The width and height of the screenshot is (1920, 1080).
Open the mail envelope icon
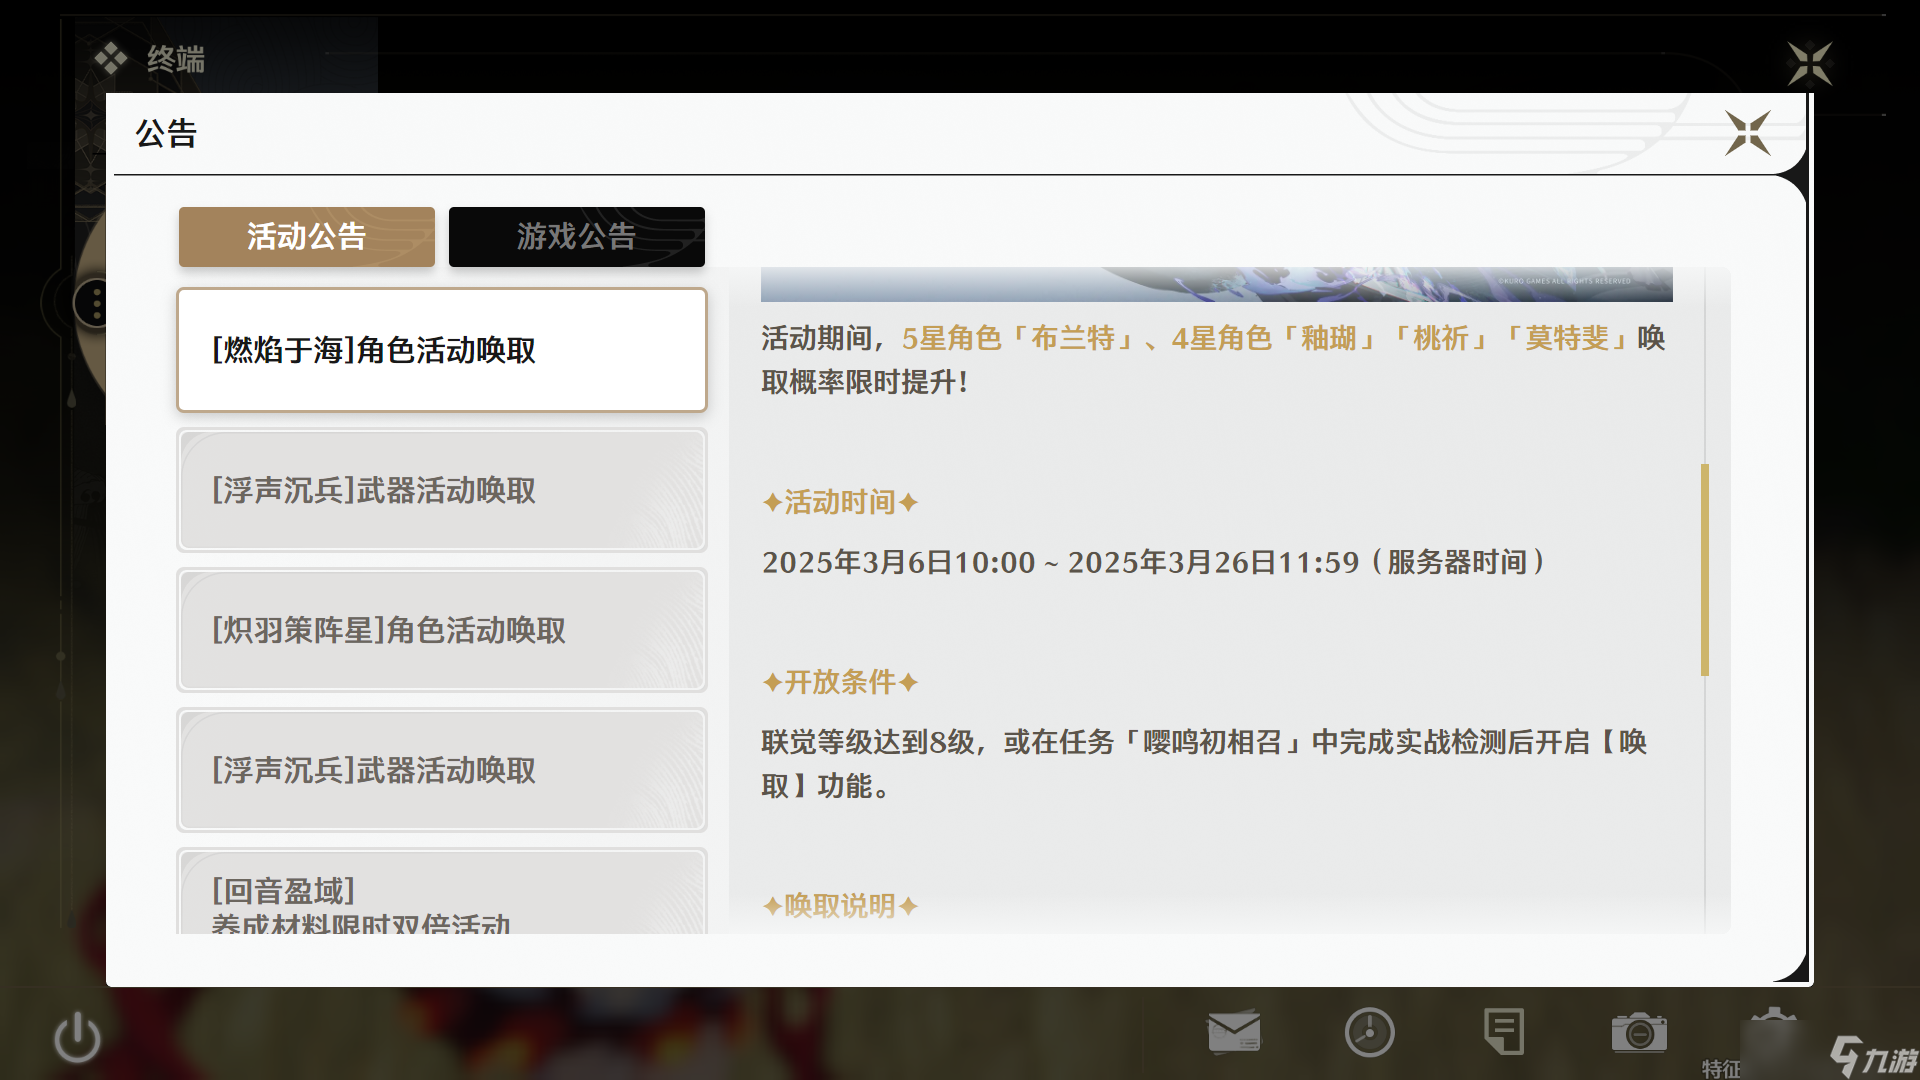pyautogui.click(x=1234, y=1031)
